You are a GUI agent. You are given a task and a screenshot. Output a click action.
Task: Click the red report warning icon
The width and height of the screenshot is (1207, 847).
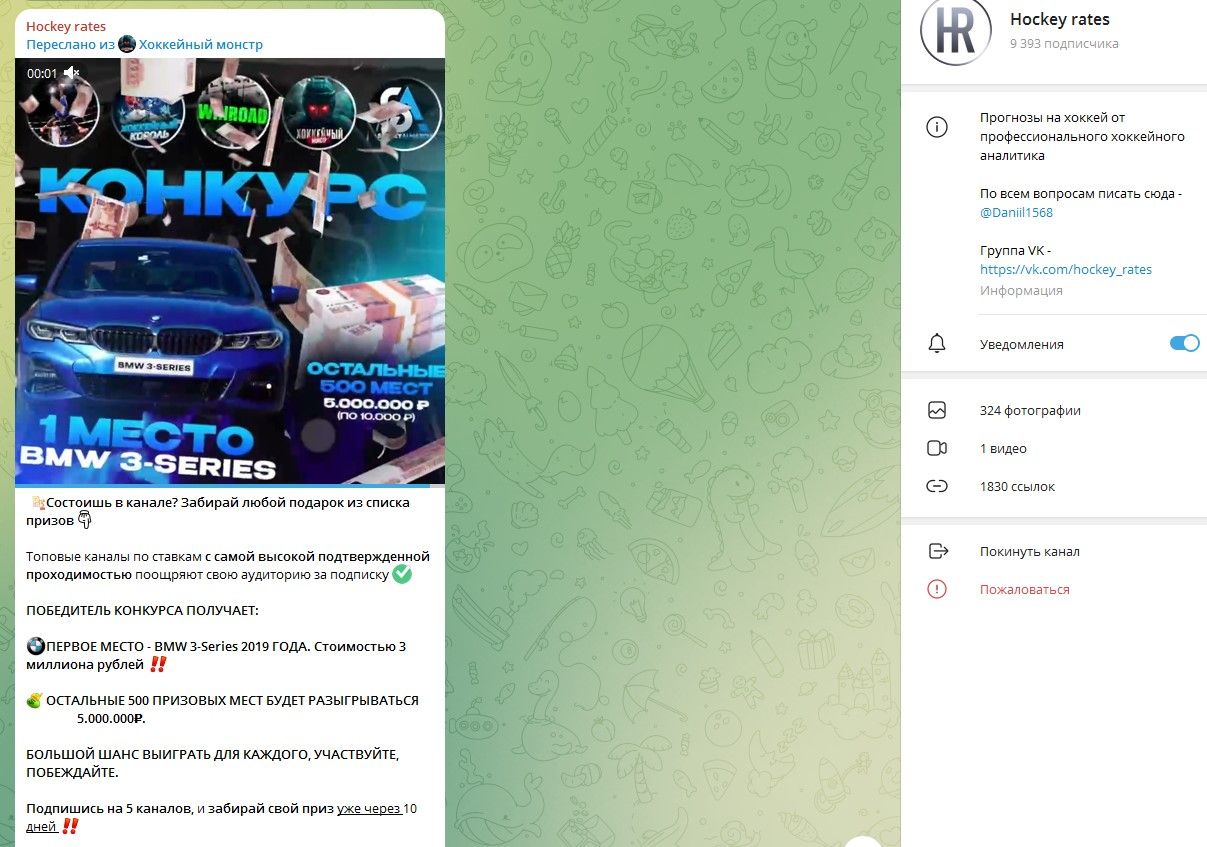(x=937, y=589)
